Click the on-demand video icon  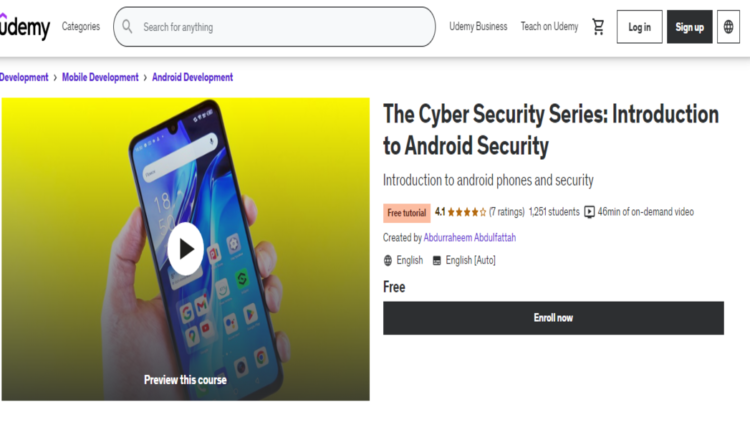pos(589,212)
